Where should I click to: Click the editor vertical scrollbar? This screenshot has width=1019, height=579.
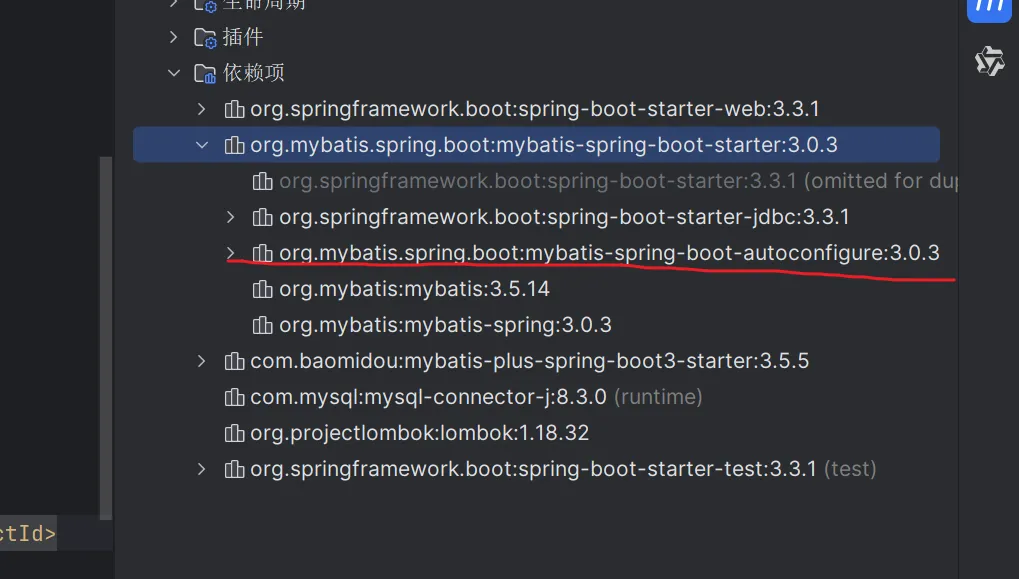(106, 338)
